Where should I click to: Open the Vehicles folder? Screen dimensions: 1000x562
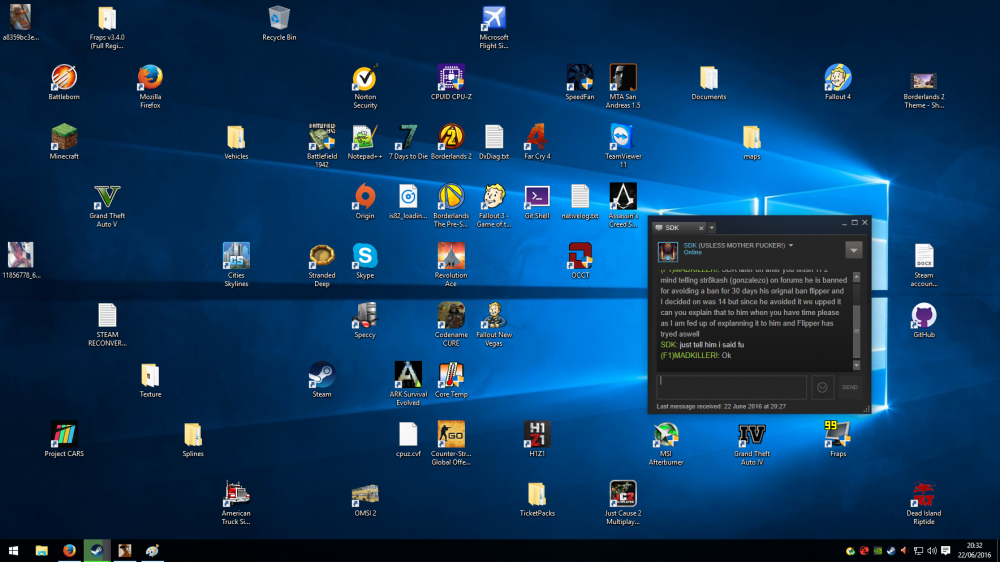pyautogui.click(x=236, y=142)
